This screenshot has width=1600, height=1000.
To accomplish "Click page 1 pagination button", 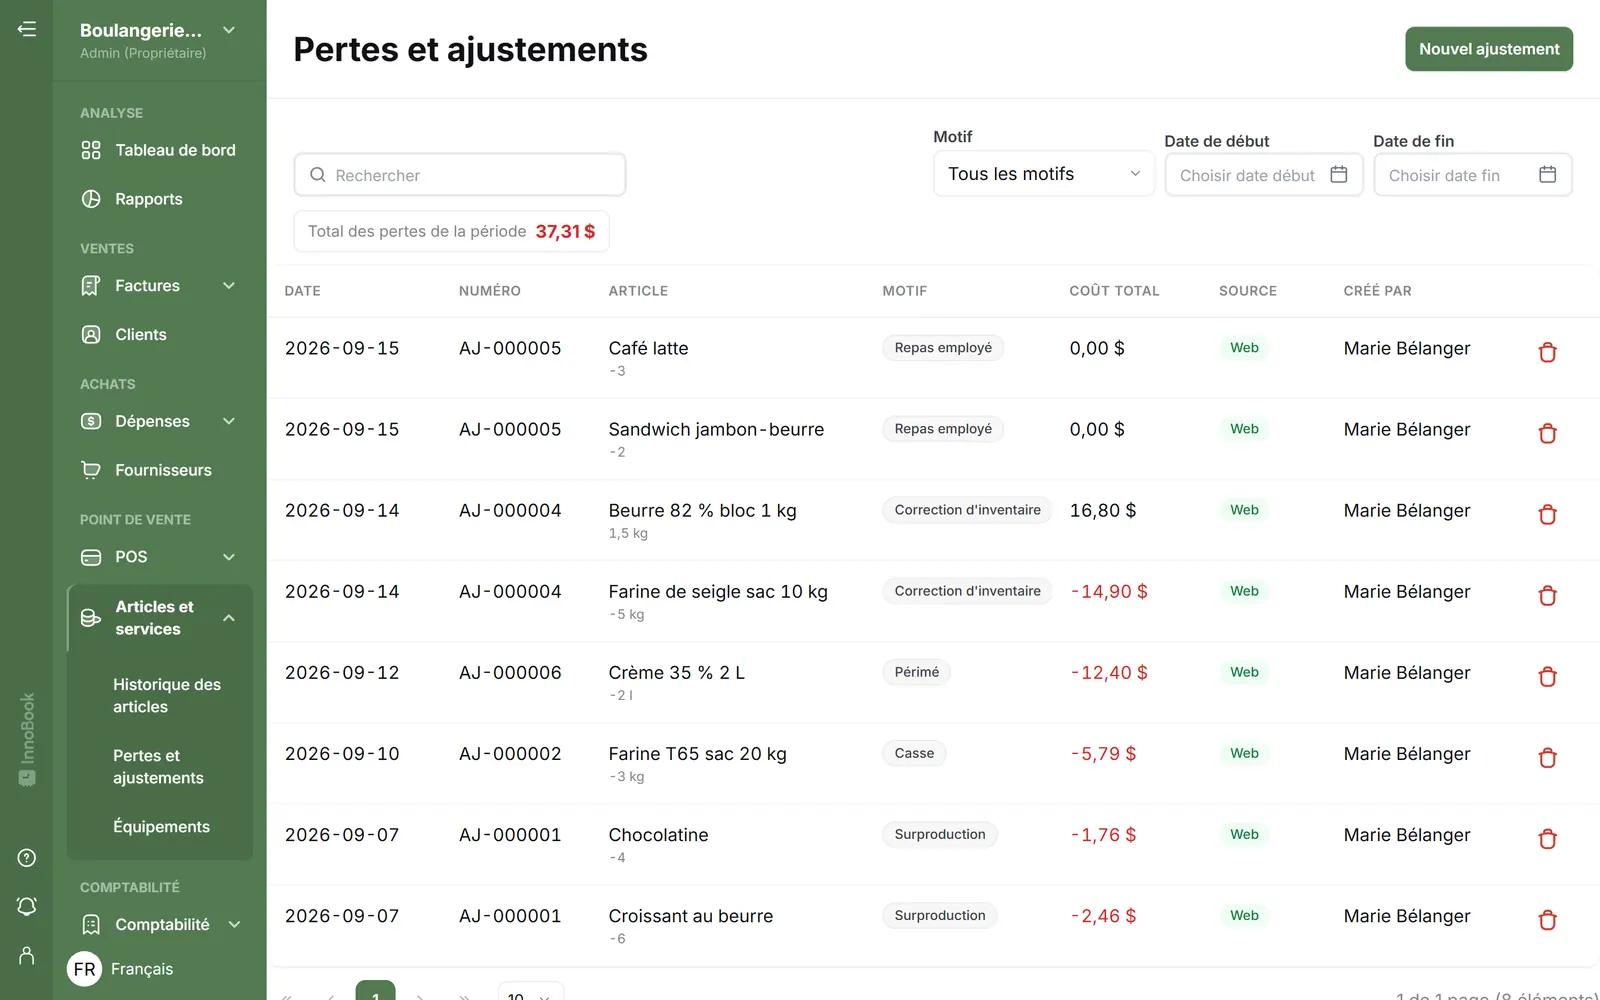I will pyautogui.click(x=375, y=991).
